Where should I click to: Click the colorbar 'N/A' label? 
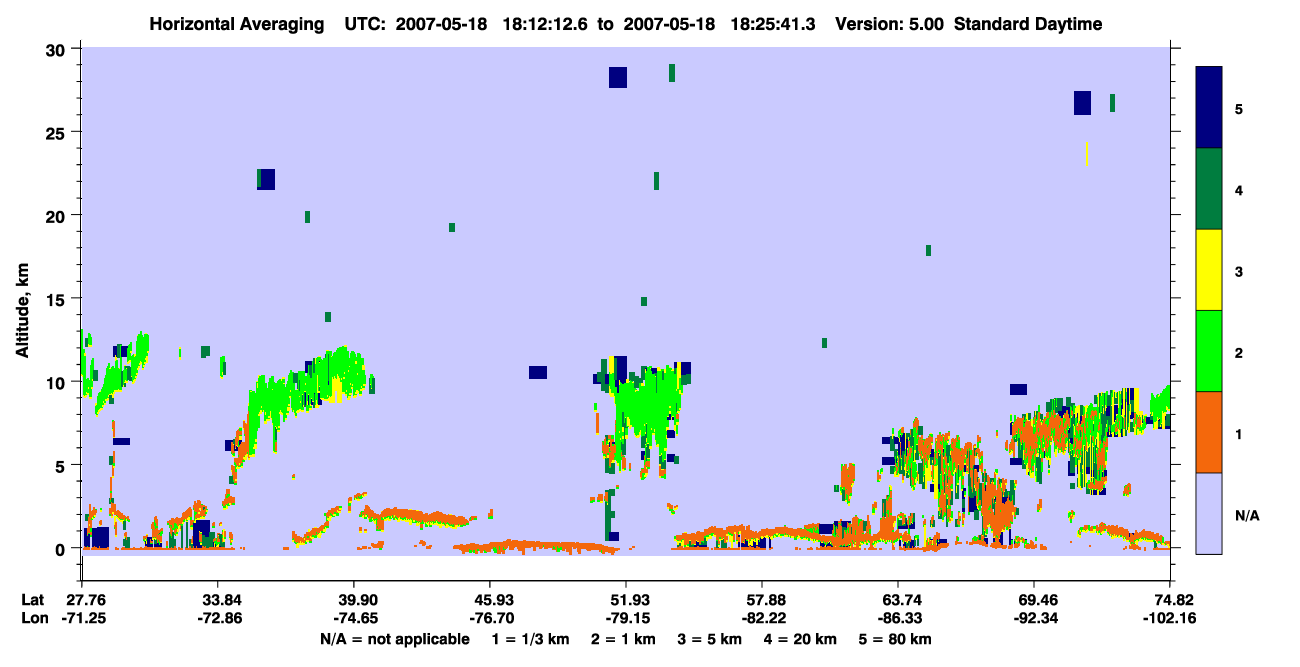[x=1247, y=516]
